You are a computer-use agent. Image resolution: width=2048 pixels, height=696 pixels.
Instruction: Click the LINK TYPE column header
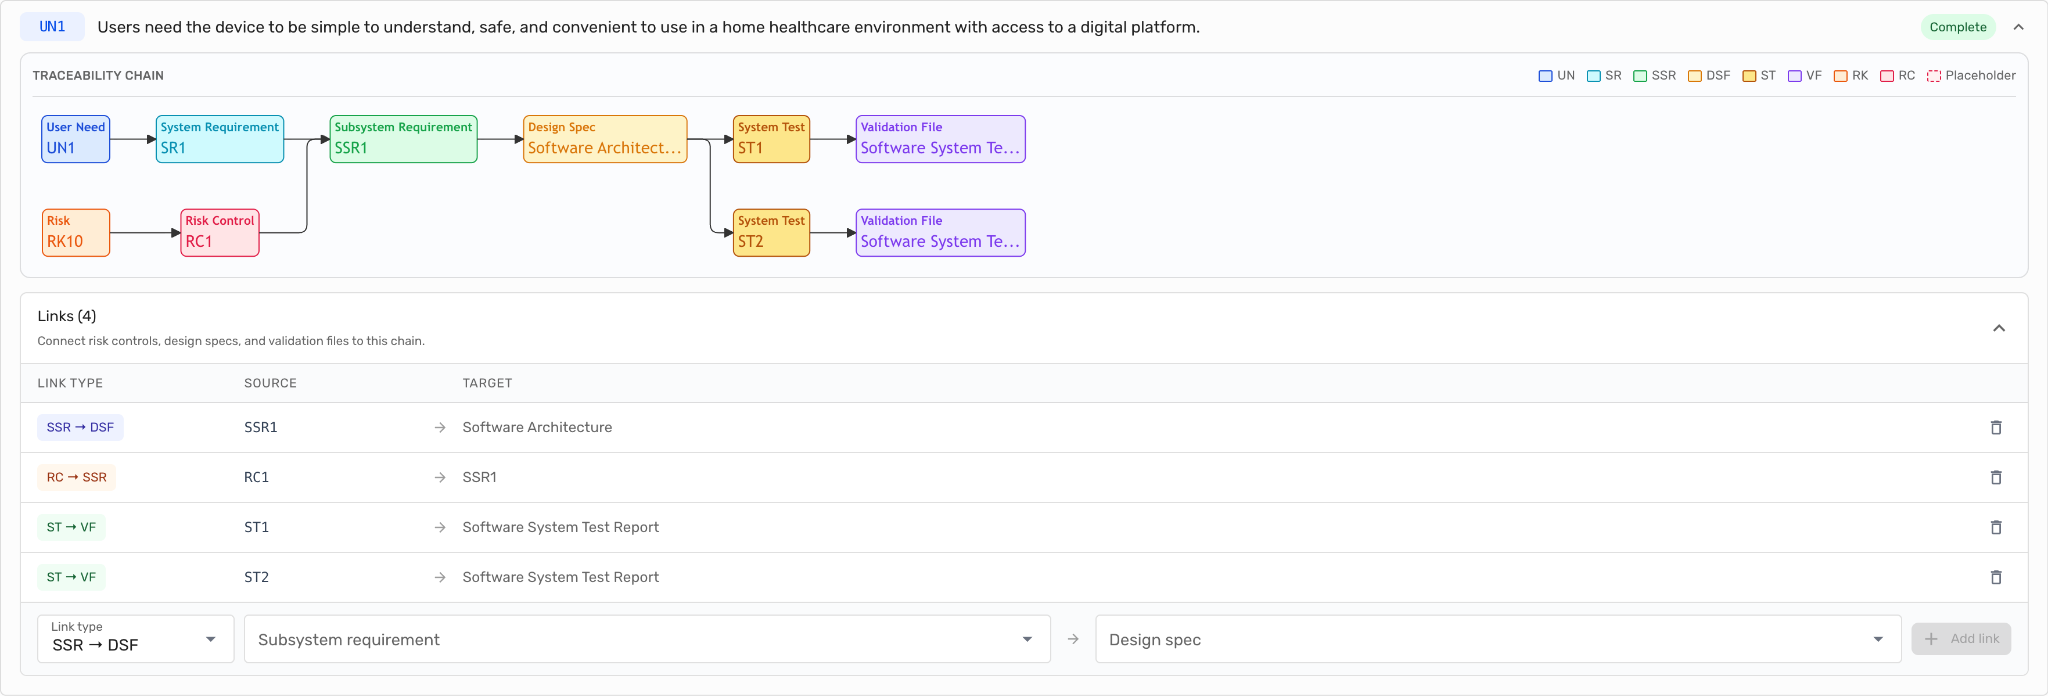70,383
